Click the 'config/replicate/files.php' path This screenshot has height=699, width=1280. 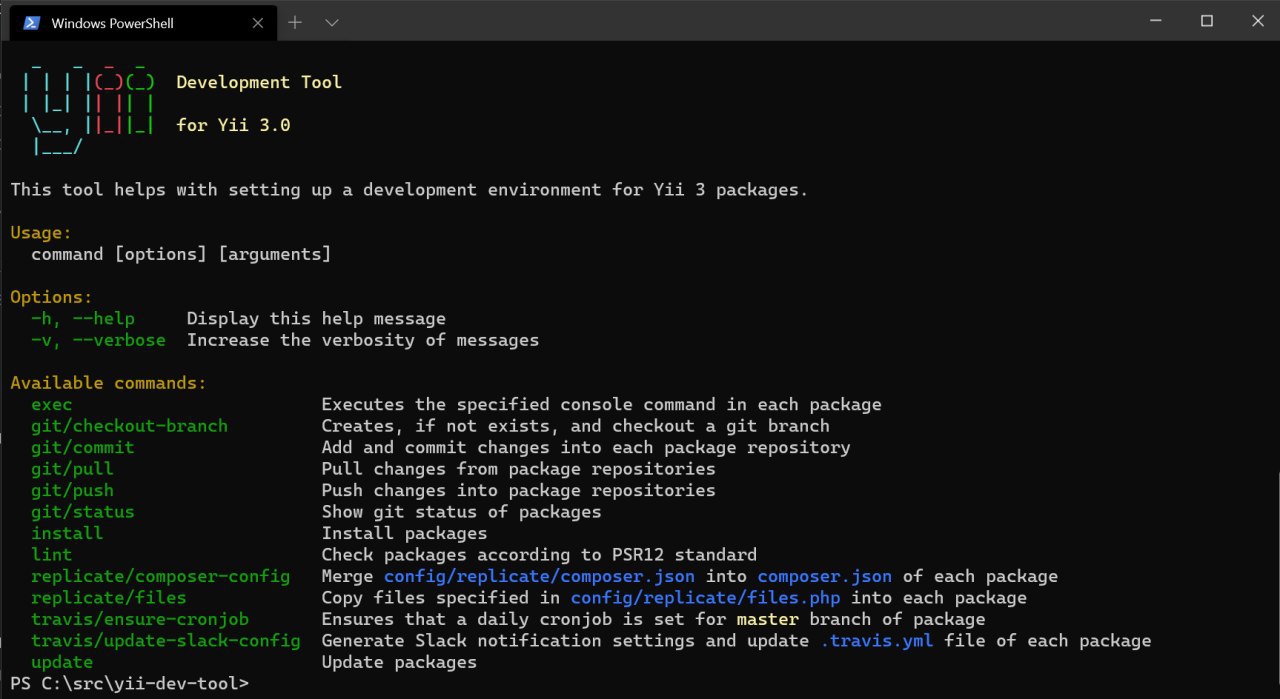tap(706, 598)
